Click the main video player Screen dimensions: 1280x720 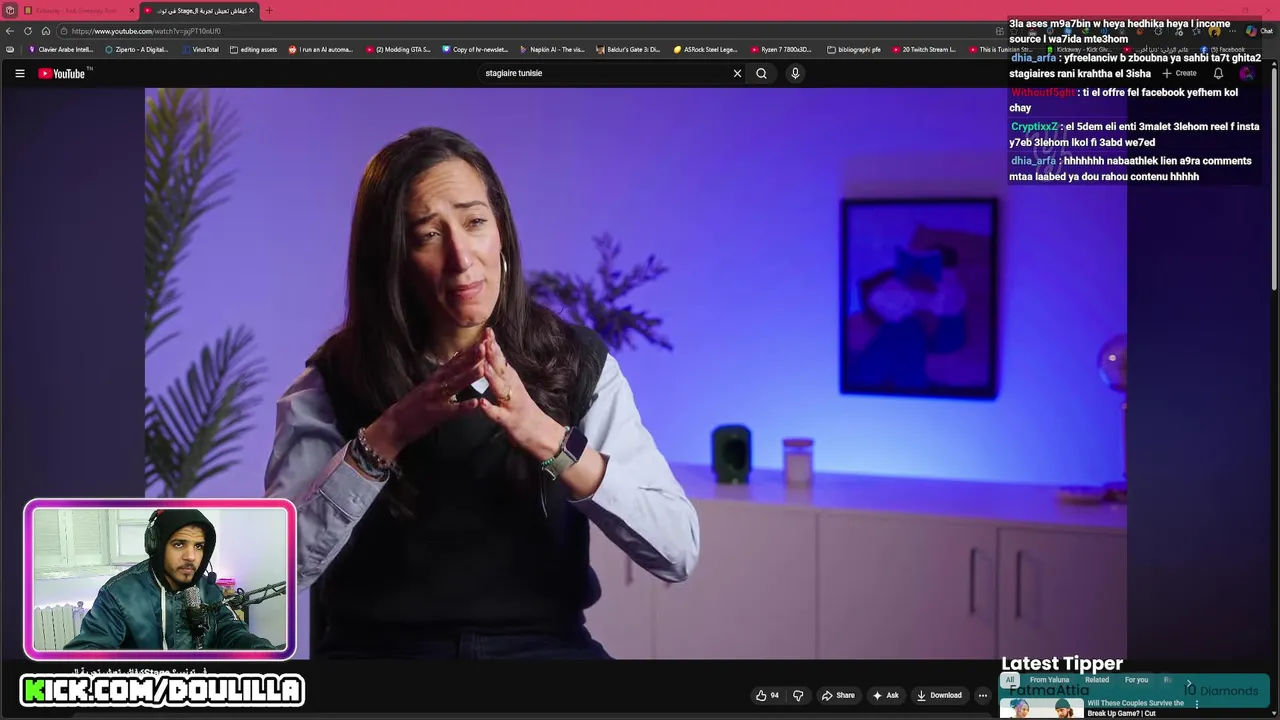[x=636, y=373]
